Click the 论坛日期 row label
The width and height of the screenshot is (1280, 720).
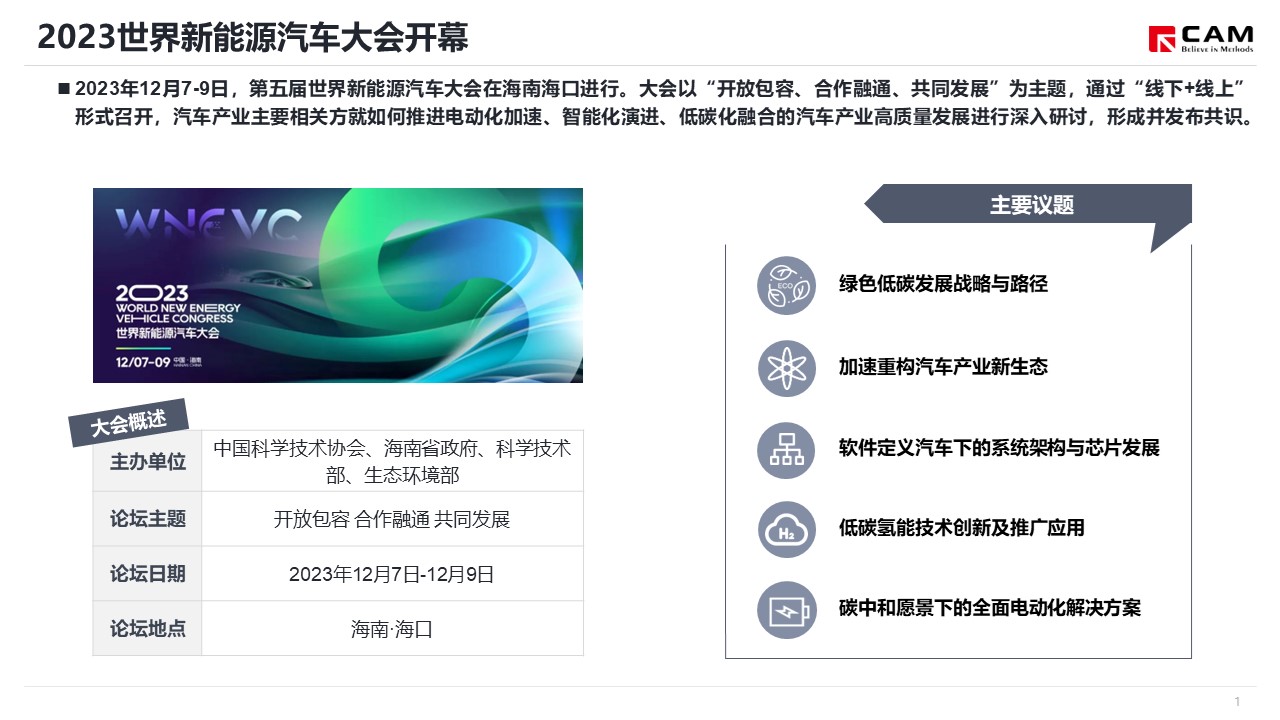click(148, 574)
